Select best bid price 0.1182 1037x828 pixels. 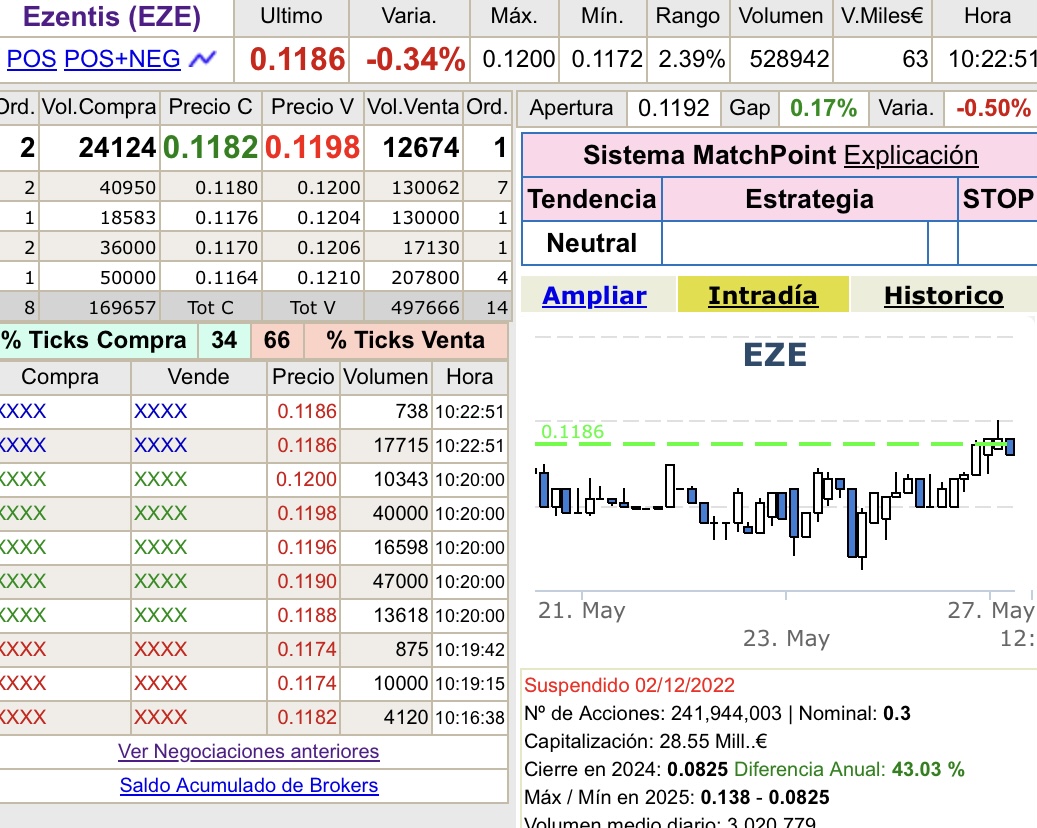210,147
